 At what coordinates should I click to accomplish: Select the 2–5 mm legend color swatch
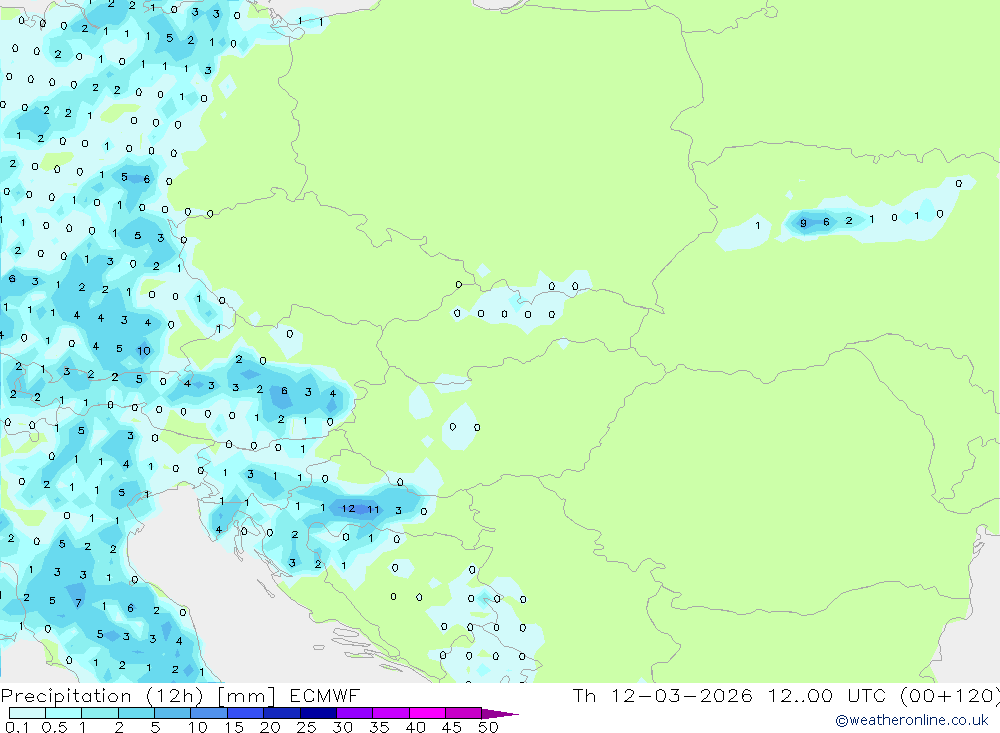(136, 713)
